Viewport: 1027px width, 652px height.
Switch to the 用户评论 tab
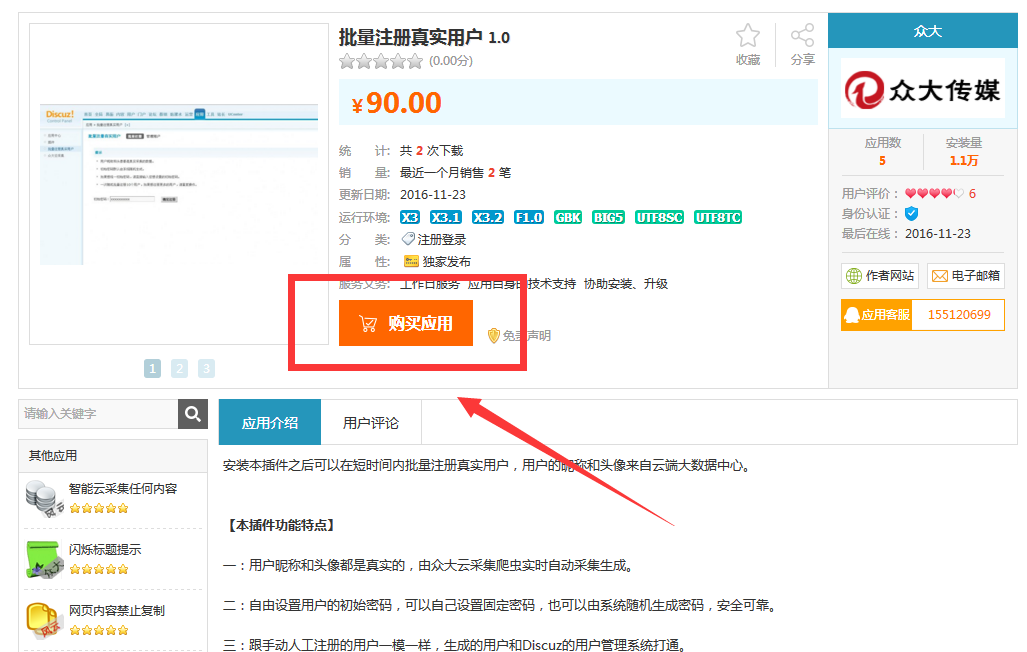click(x=371, y=422)
